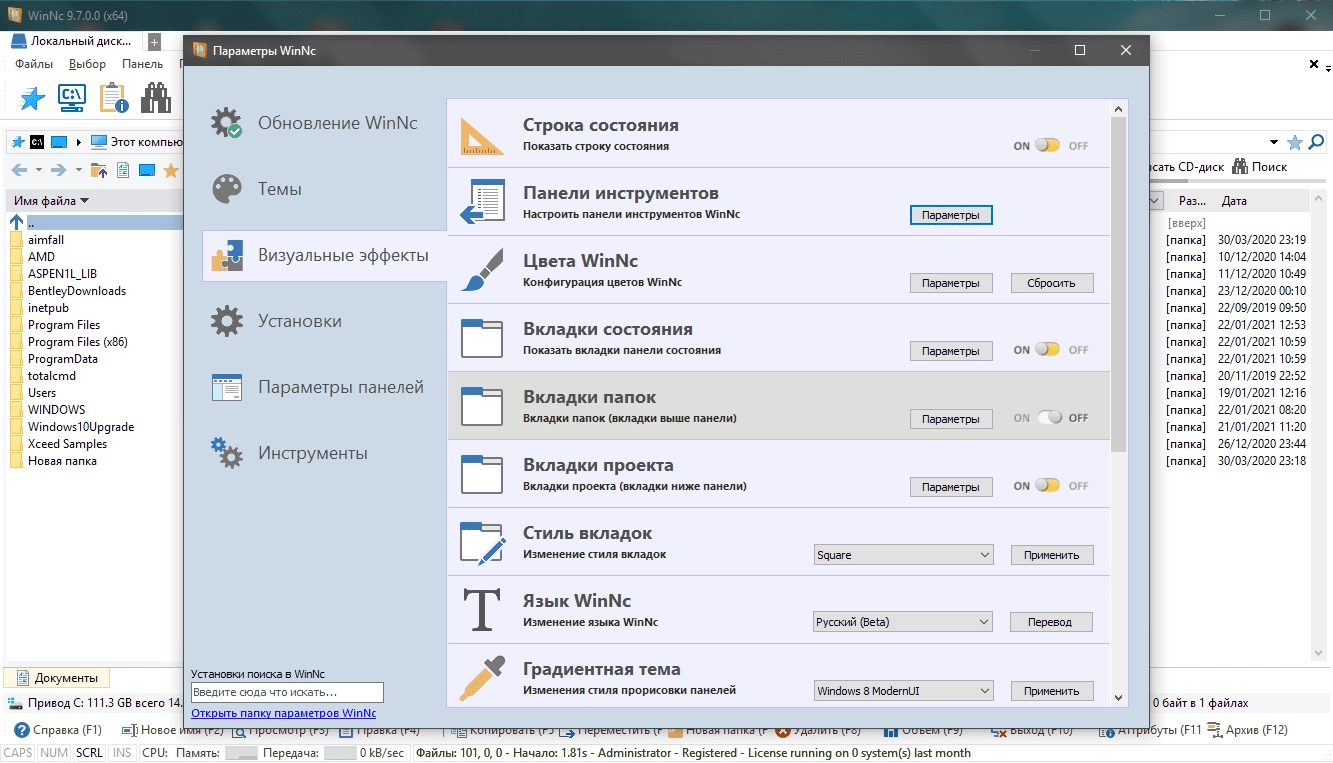Open the Windows 8 ModernUI theme dropdown

[x=903, y=691]
